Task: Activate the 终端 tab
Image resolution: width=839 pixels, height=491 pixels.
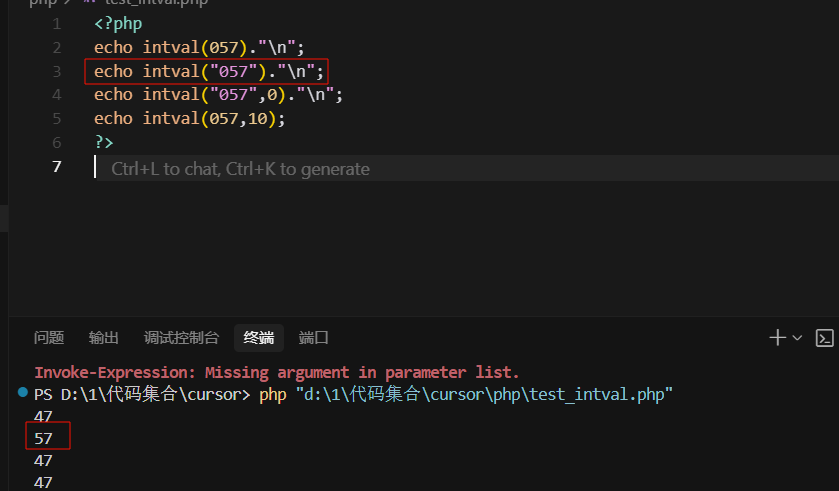Action: (259, 338)
